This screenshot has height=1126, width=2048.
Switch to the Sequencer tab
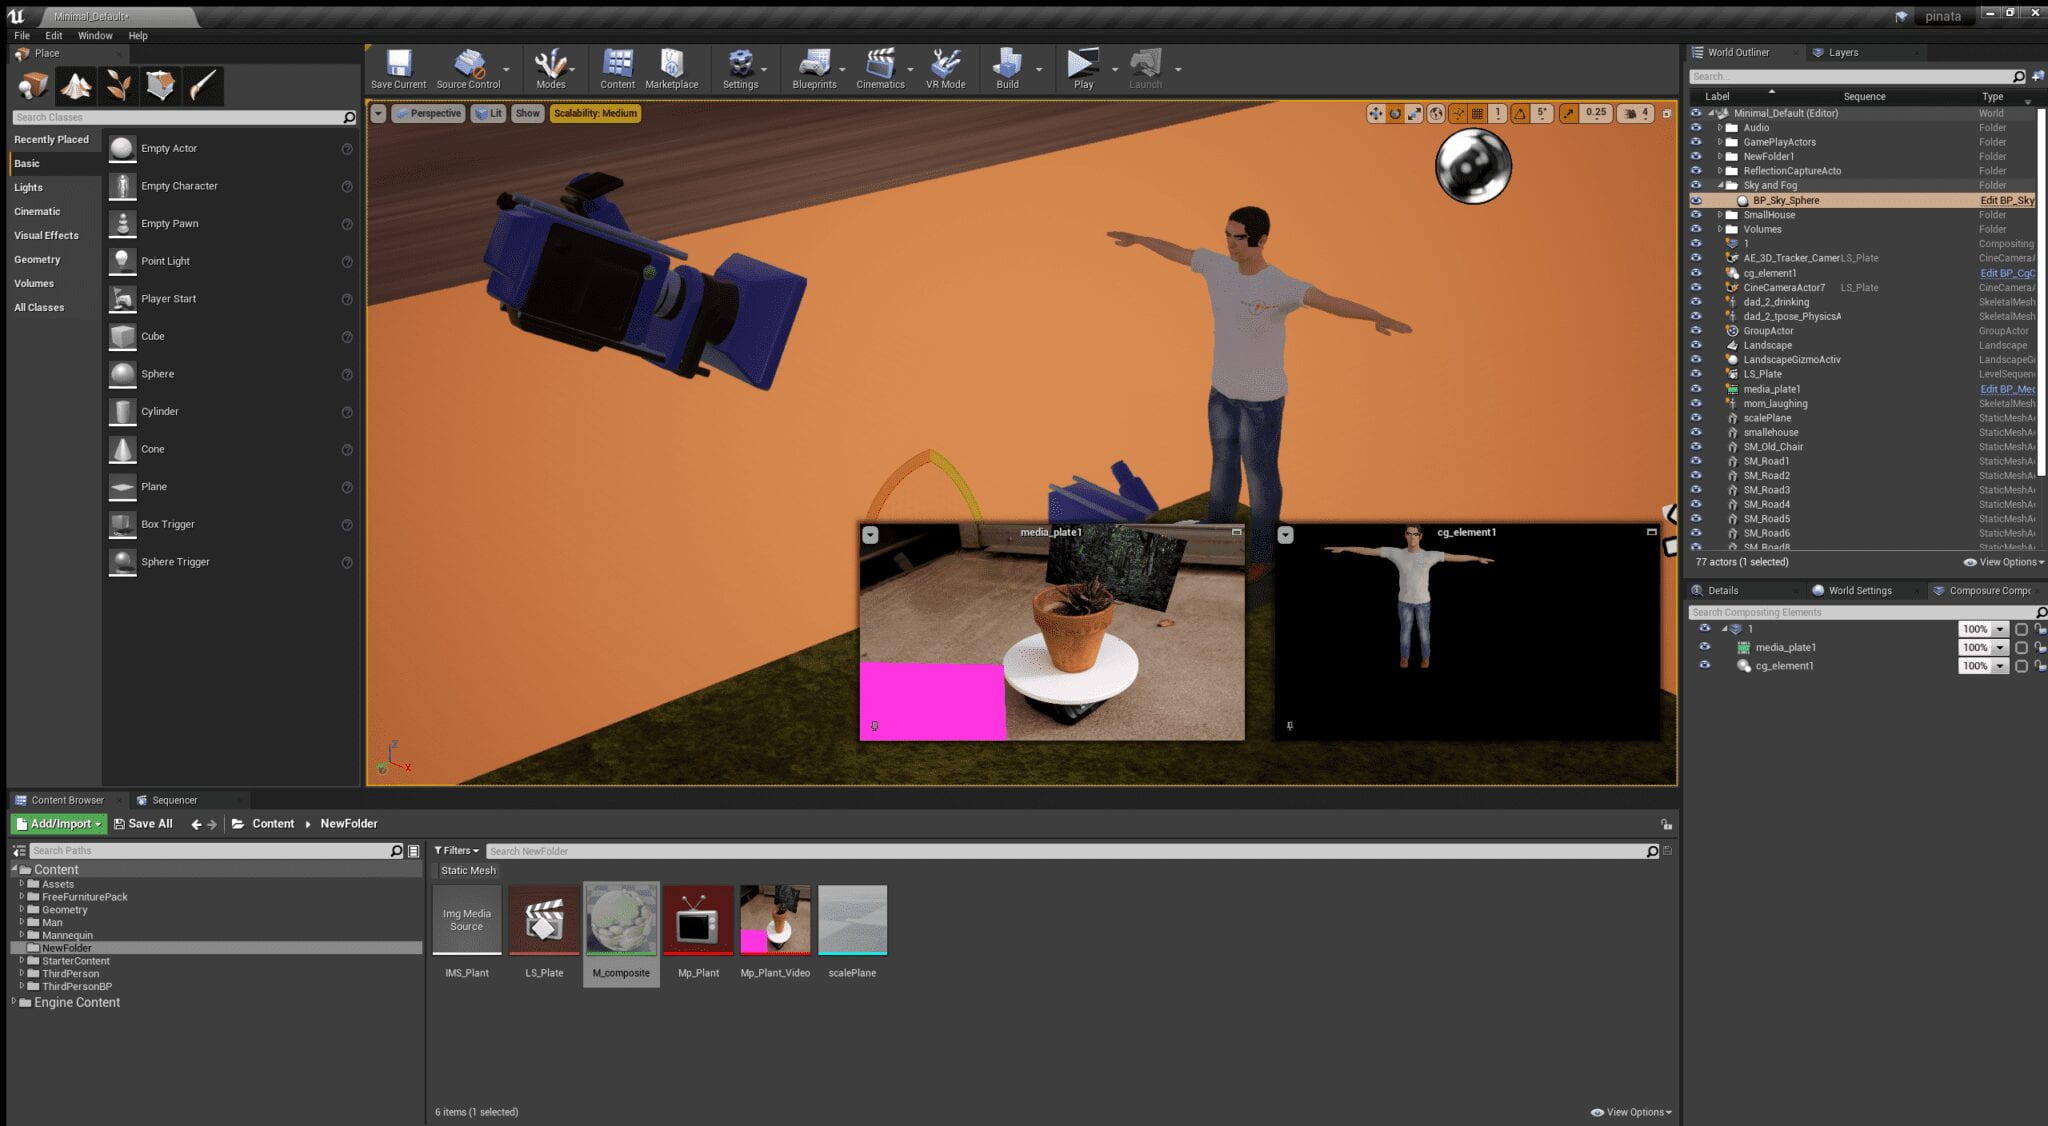tap(174, 800)
